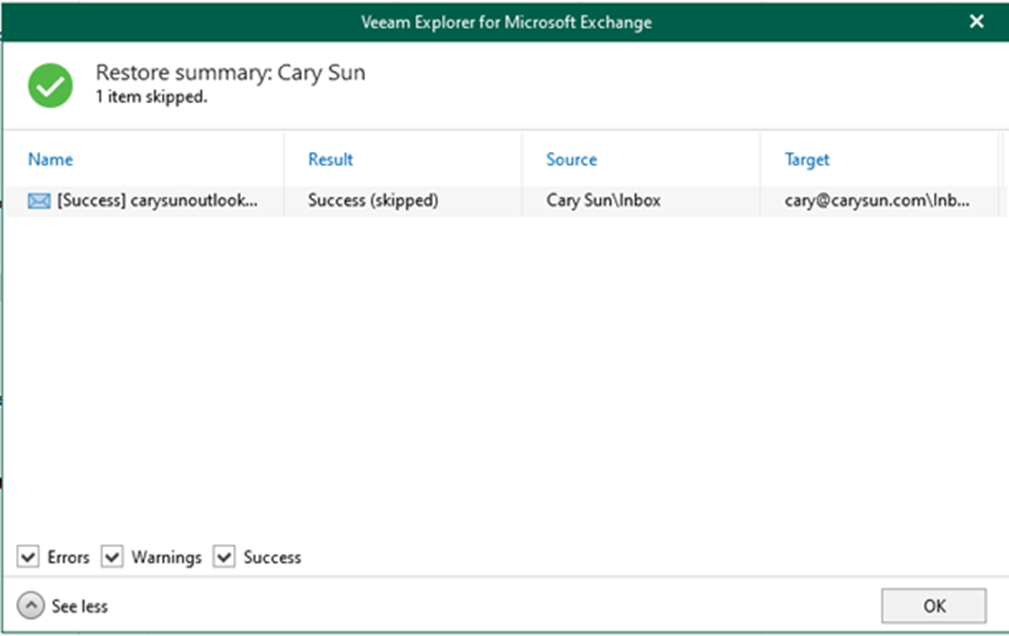Sort by the Result column header

[330, 160]
